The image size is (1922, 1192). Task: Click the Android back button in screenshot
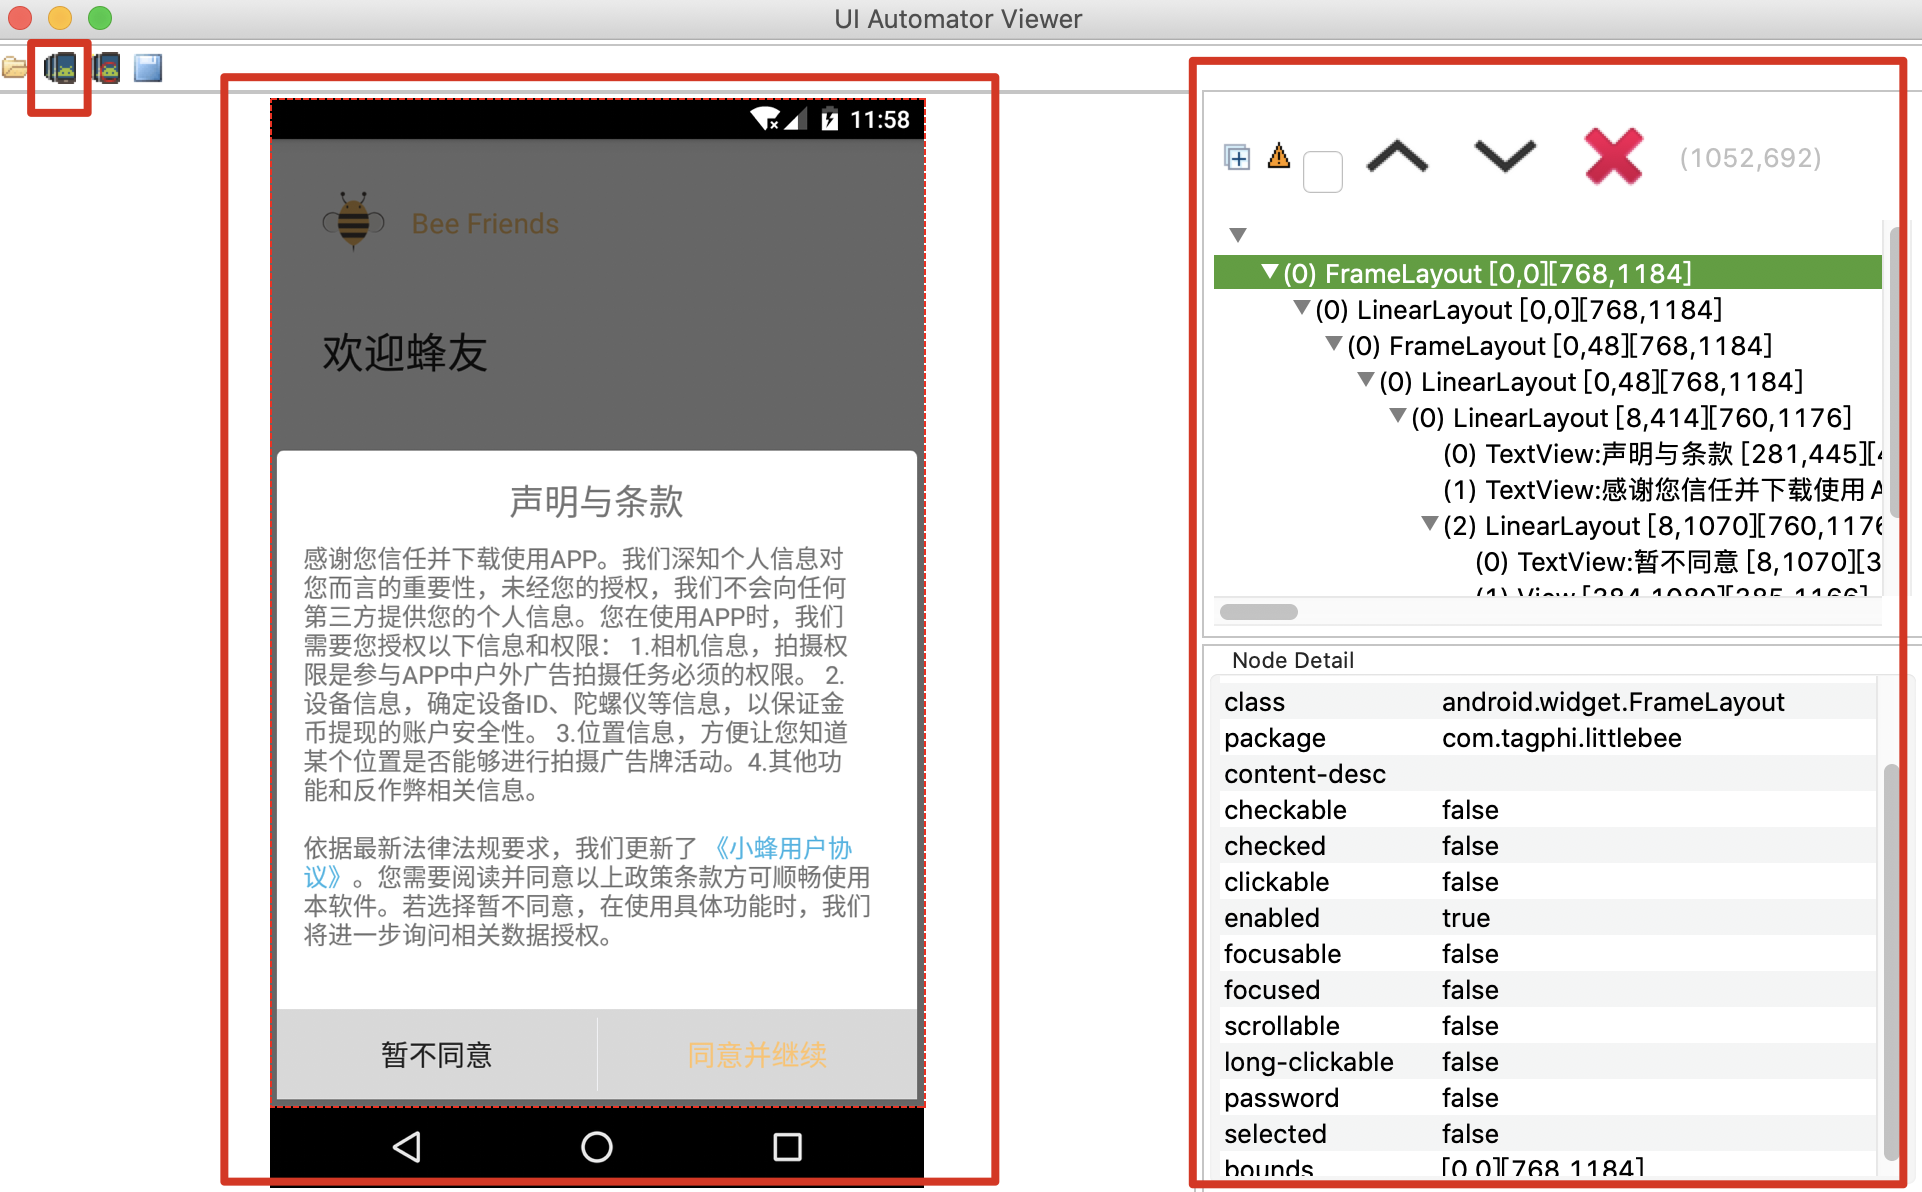(407, 1146)
